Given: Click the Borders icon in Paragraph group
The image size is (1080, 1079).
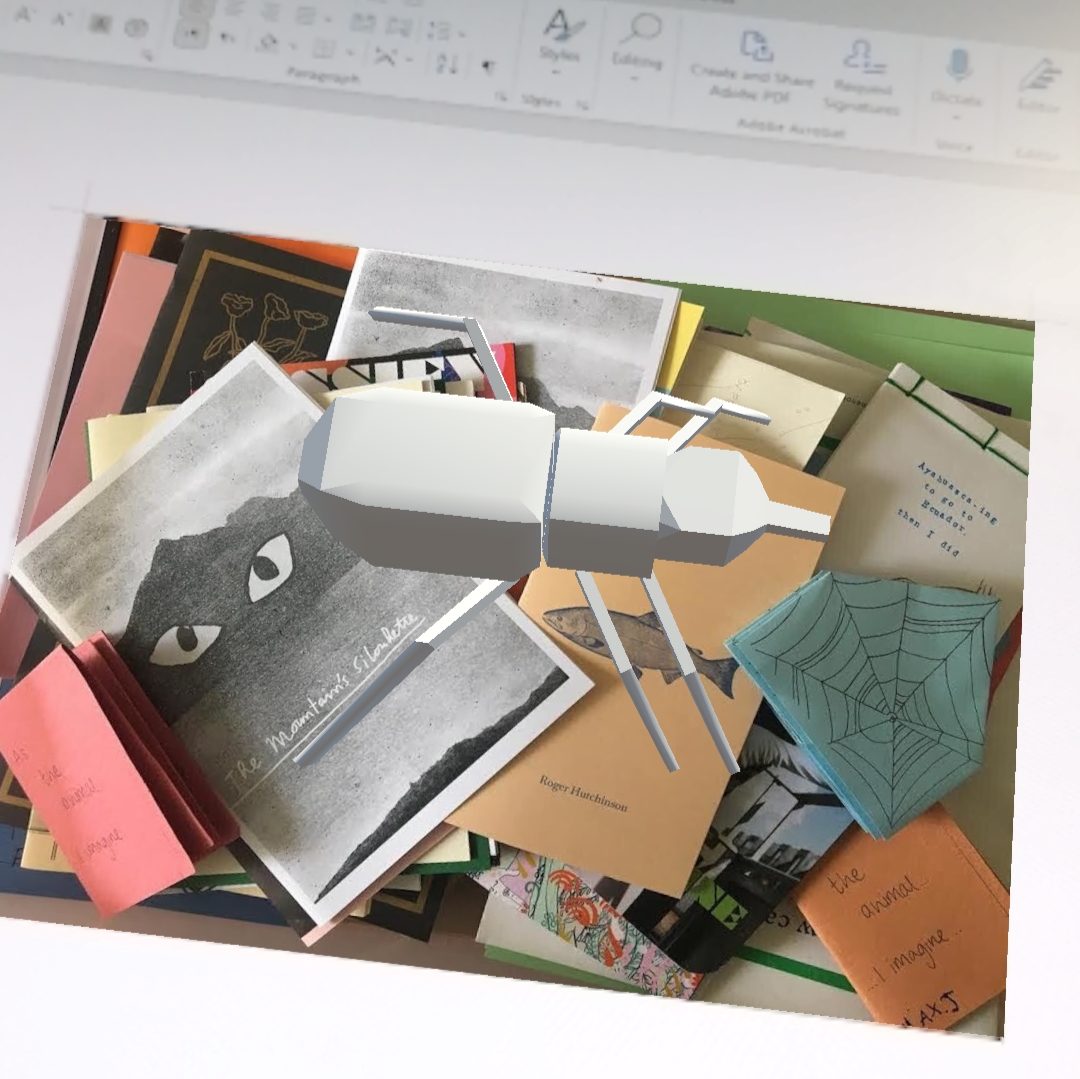Looking at the screenshot, I should [323, 47].
